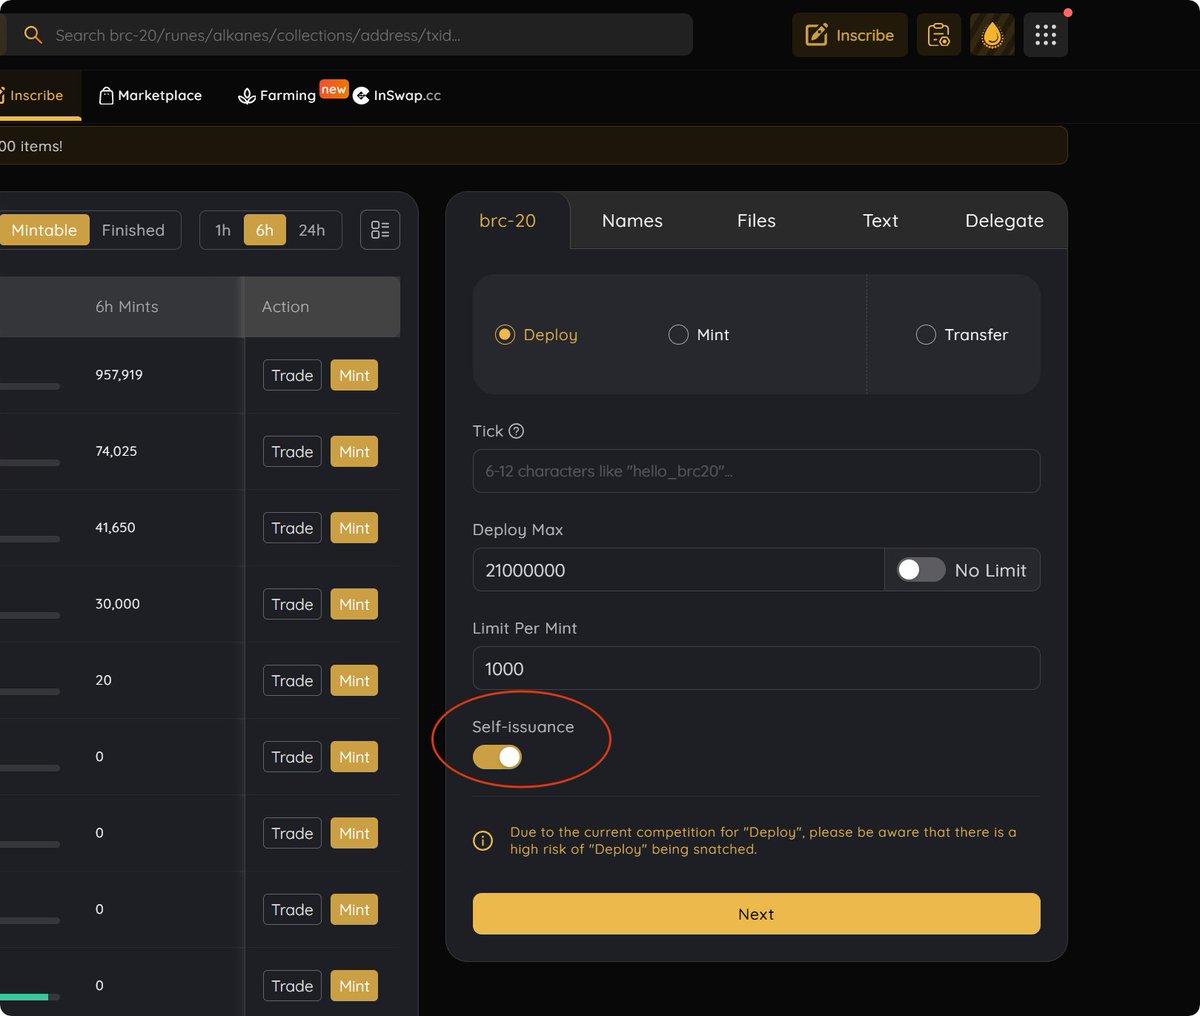1200x1016 pixels.
Task: Select the Transfer radio option
Action: [x=926, y=335]
